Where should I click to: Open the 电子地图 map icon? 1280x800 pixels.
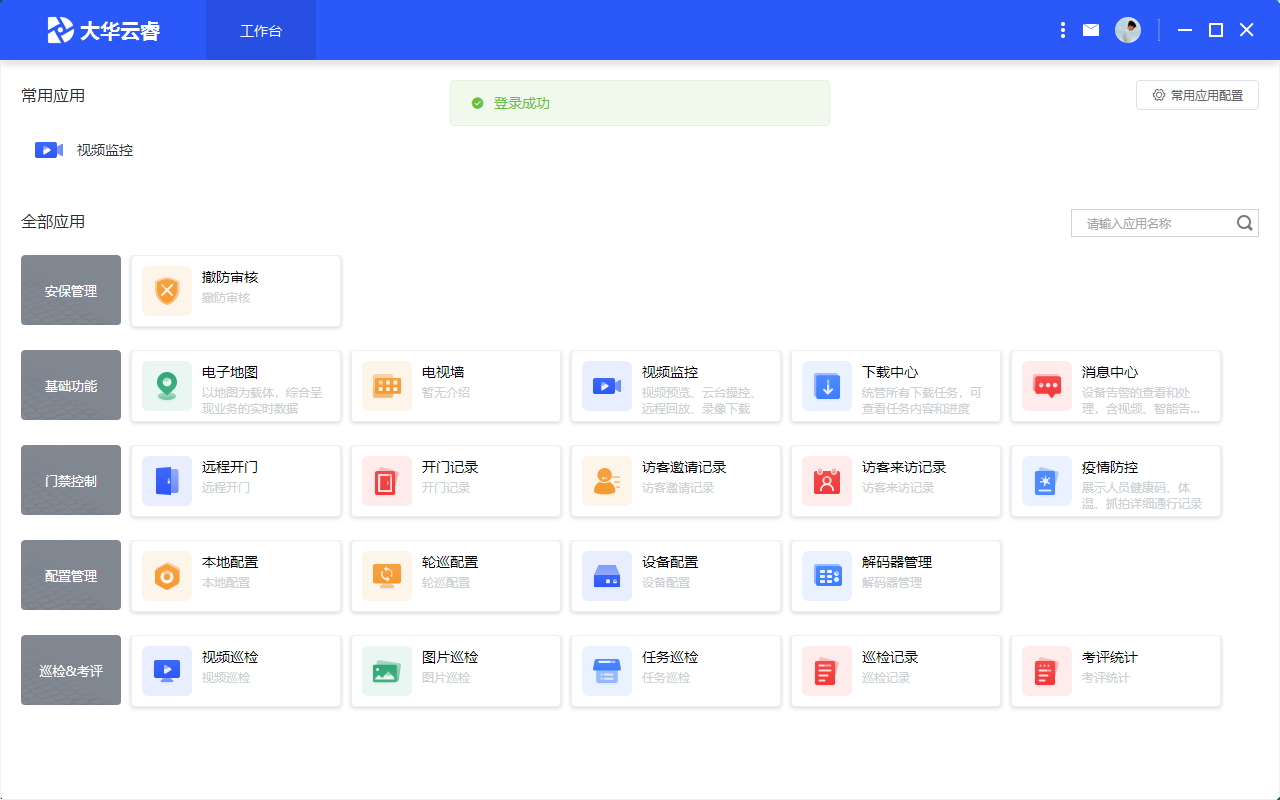click(x=167, y=386)
